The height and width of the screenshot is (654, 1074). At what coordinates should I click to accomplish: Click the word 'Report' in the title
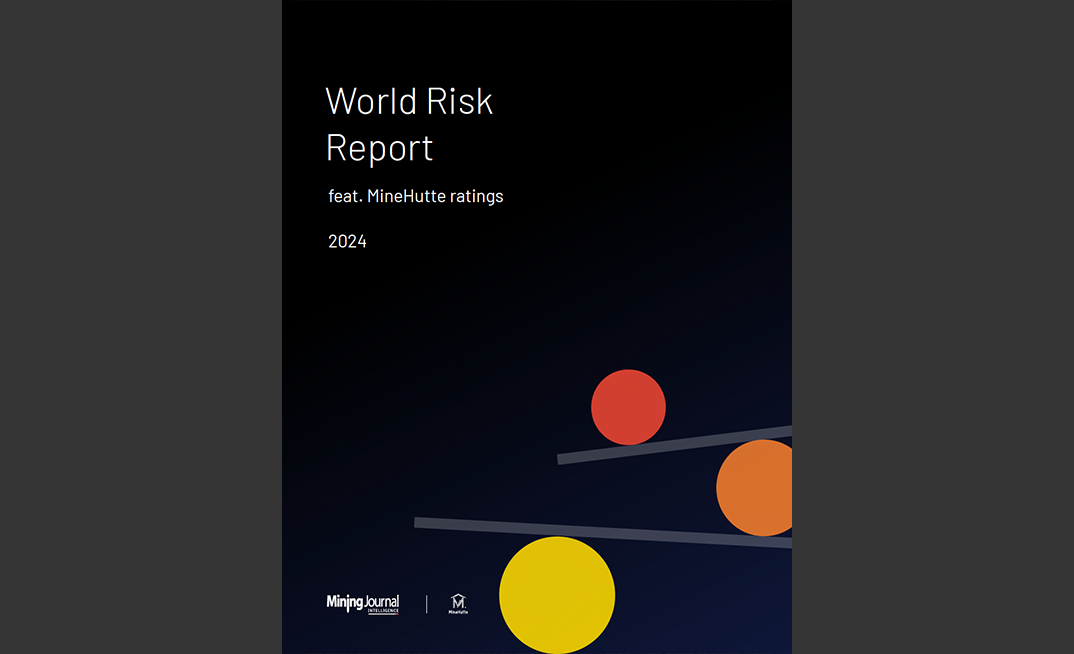(x=379, y=147)
